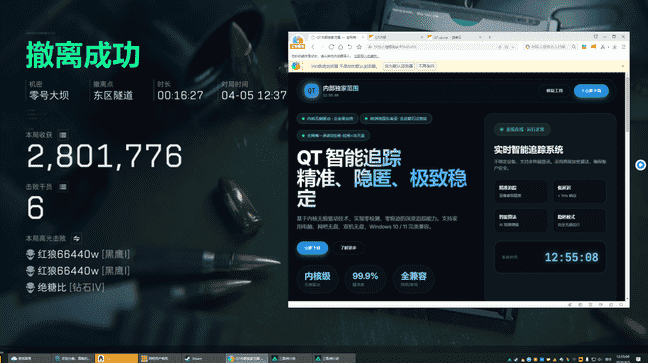Click the 不再提问 button in the notice bar
648x363 pixels.
[x=426, y=66]
